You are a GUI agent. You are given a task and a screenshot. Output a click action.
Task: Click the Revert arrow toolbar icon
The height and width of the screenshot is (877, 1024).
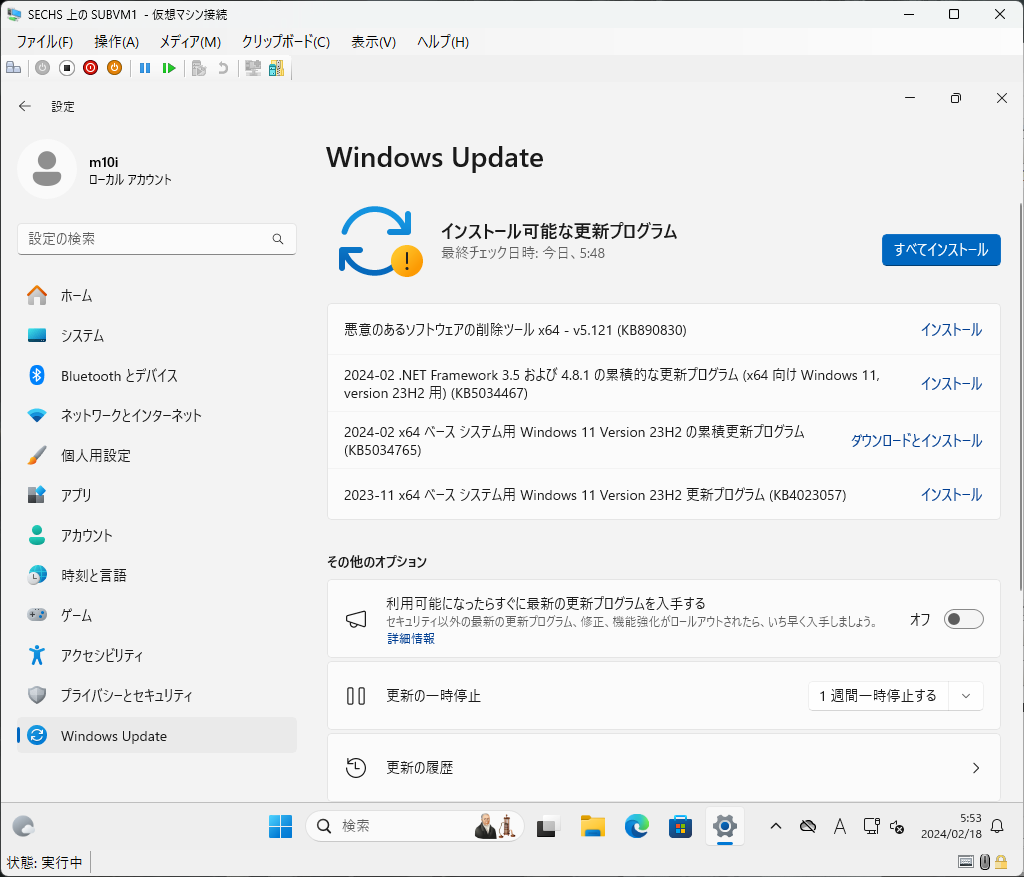pos(223,68)
